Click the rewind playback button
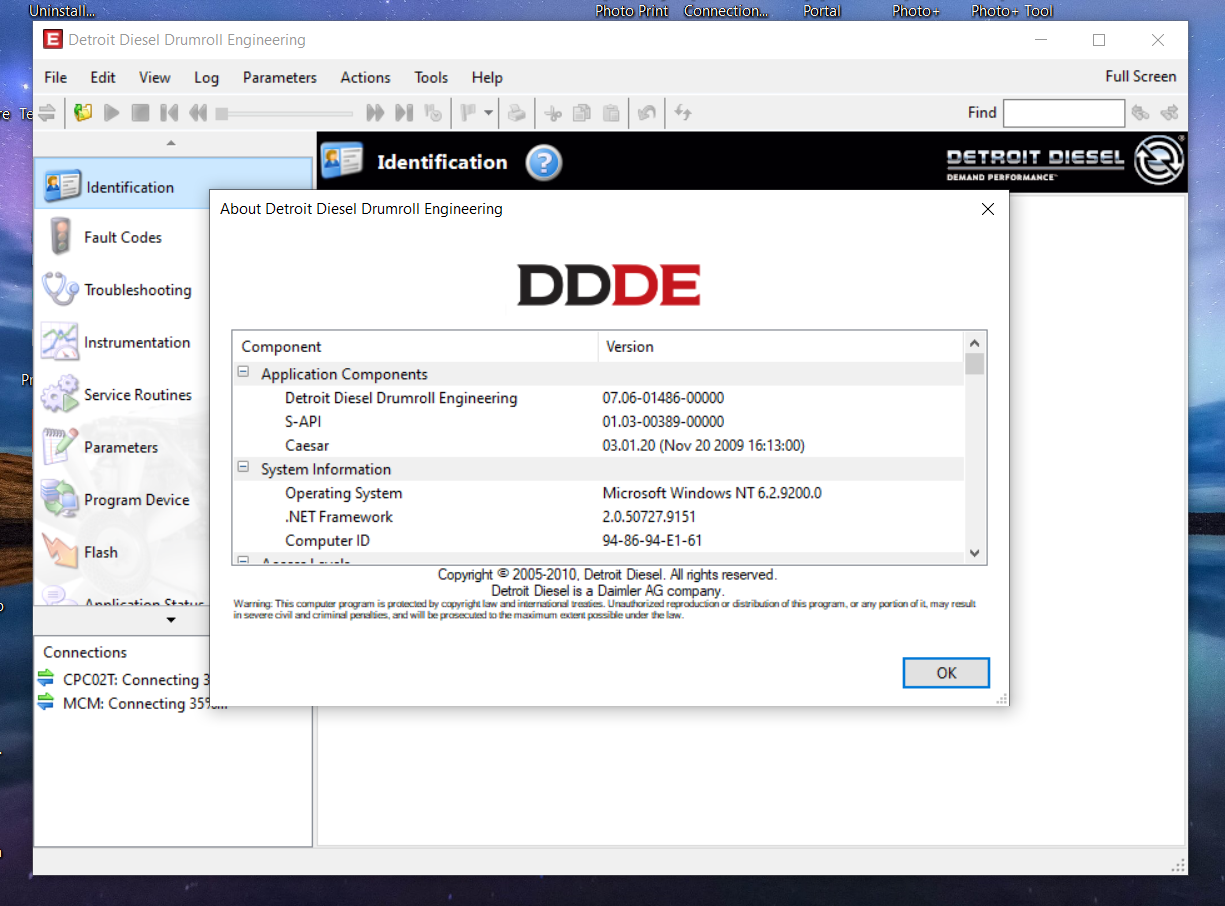This screenshot has height=906, width=1225. 198,113
